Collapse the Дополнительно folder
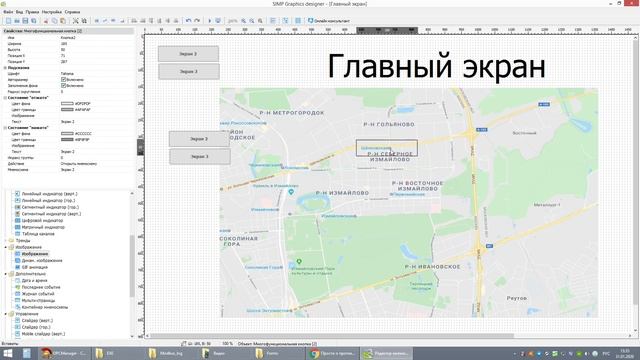This screenshot has height=360, width=640. pos(6,274)
